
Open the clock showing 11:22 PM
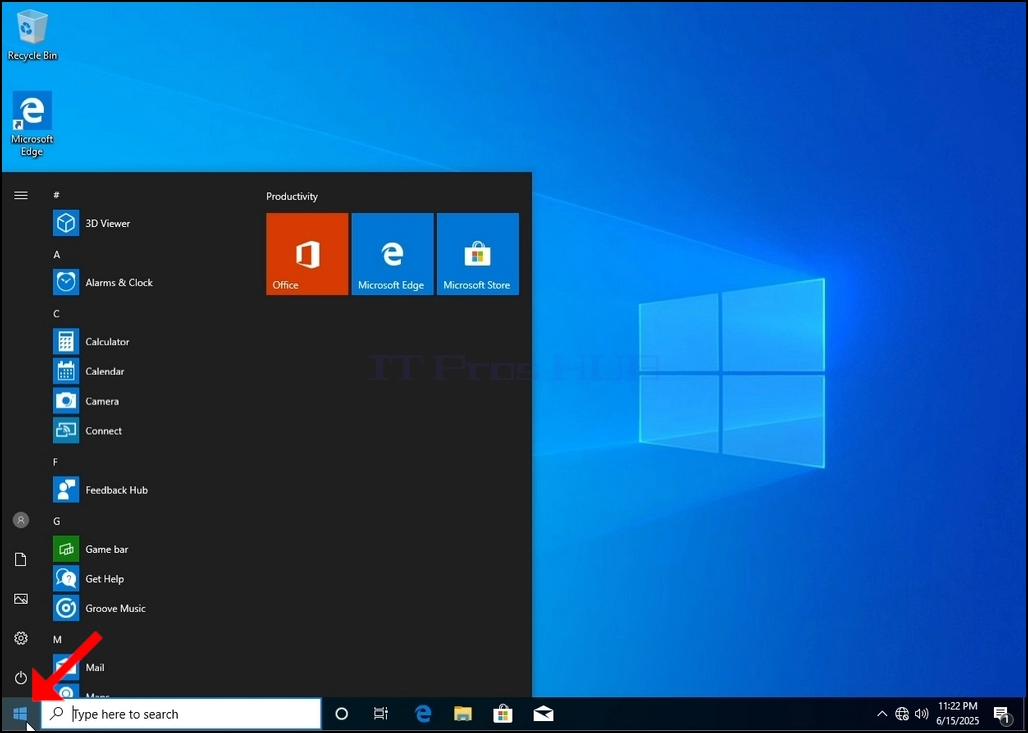[958, 713]
